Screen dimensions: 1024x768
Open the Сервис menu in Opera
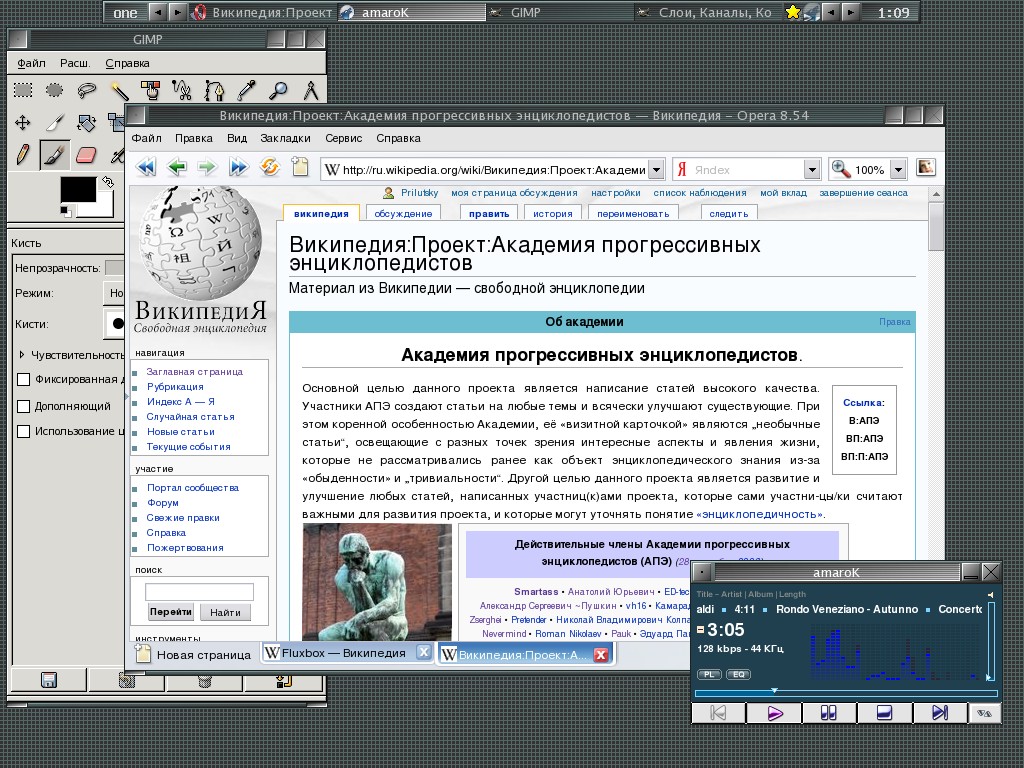(x=344, y=138)
